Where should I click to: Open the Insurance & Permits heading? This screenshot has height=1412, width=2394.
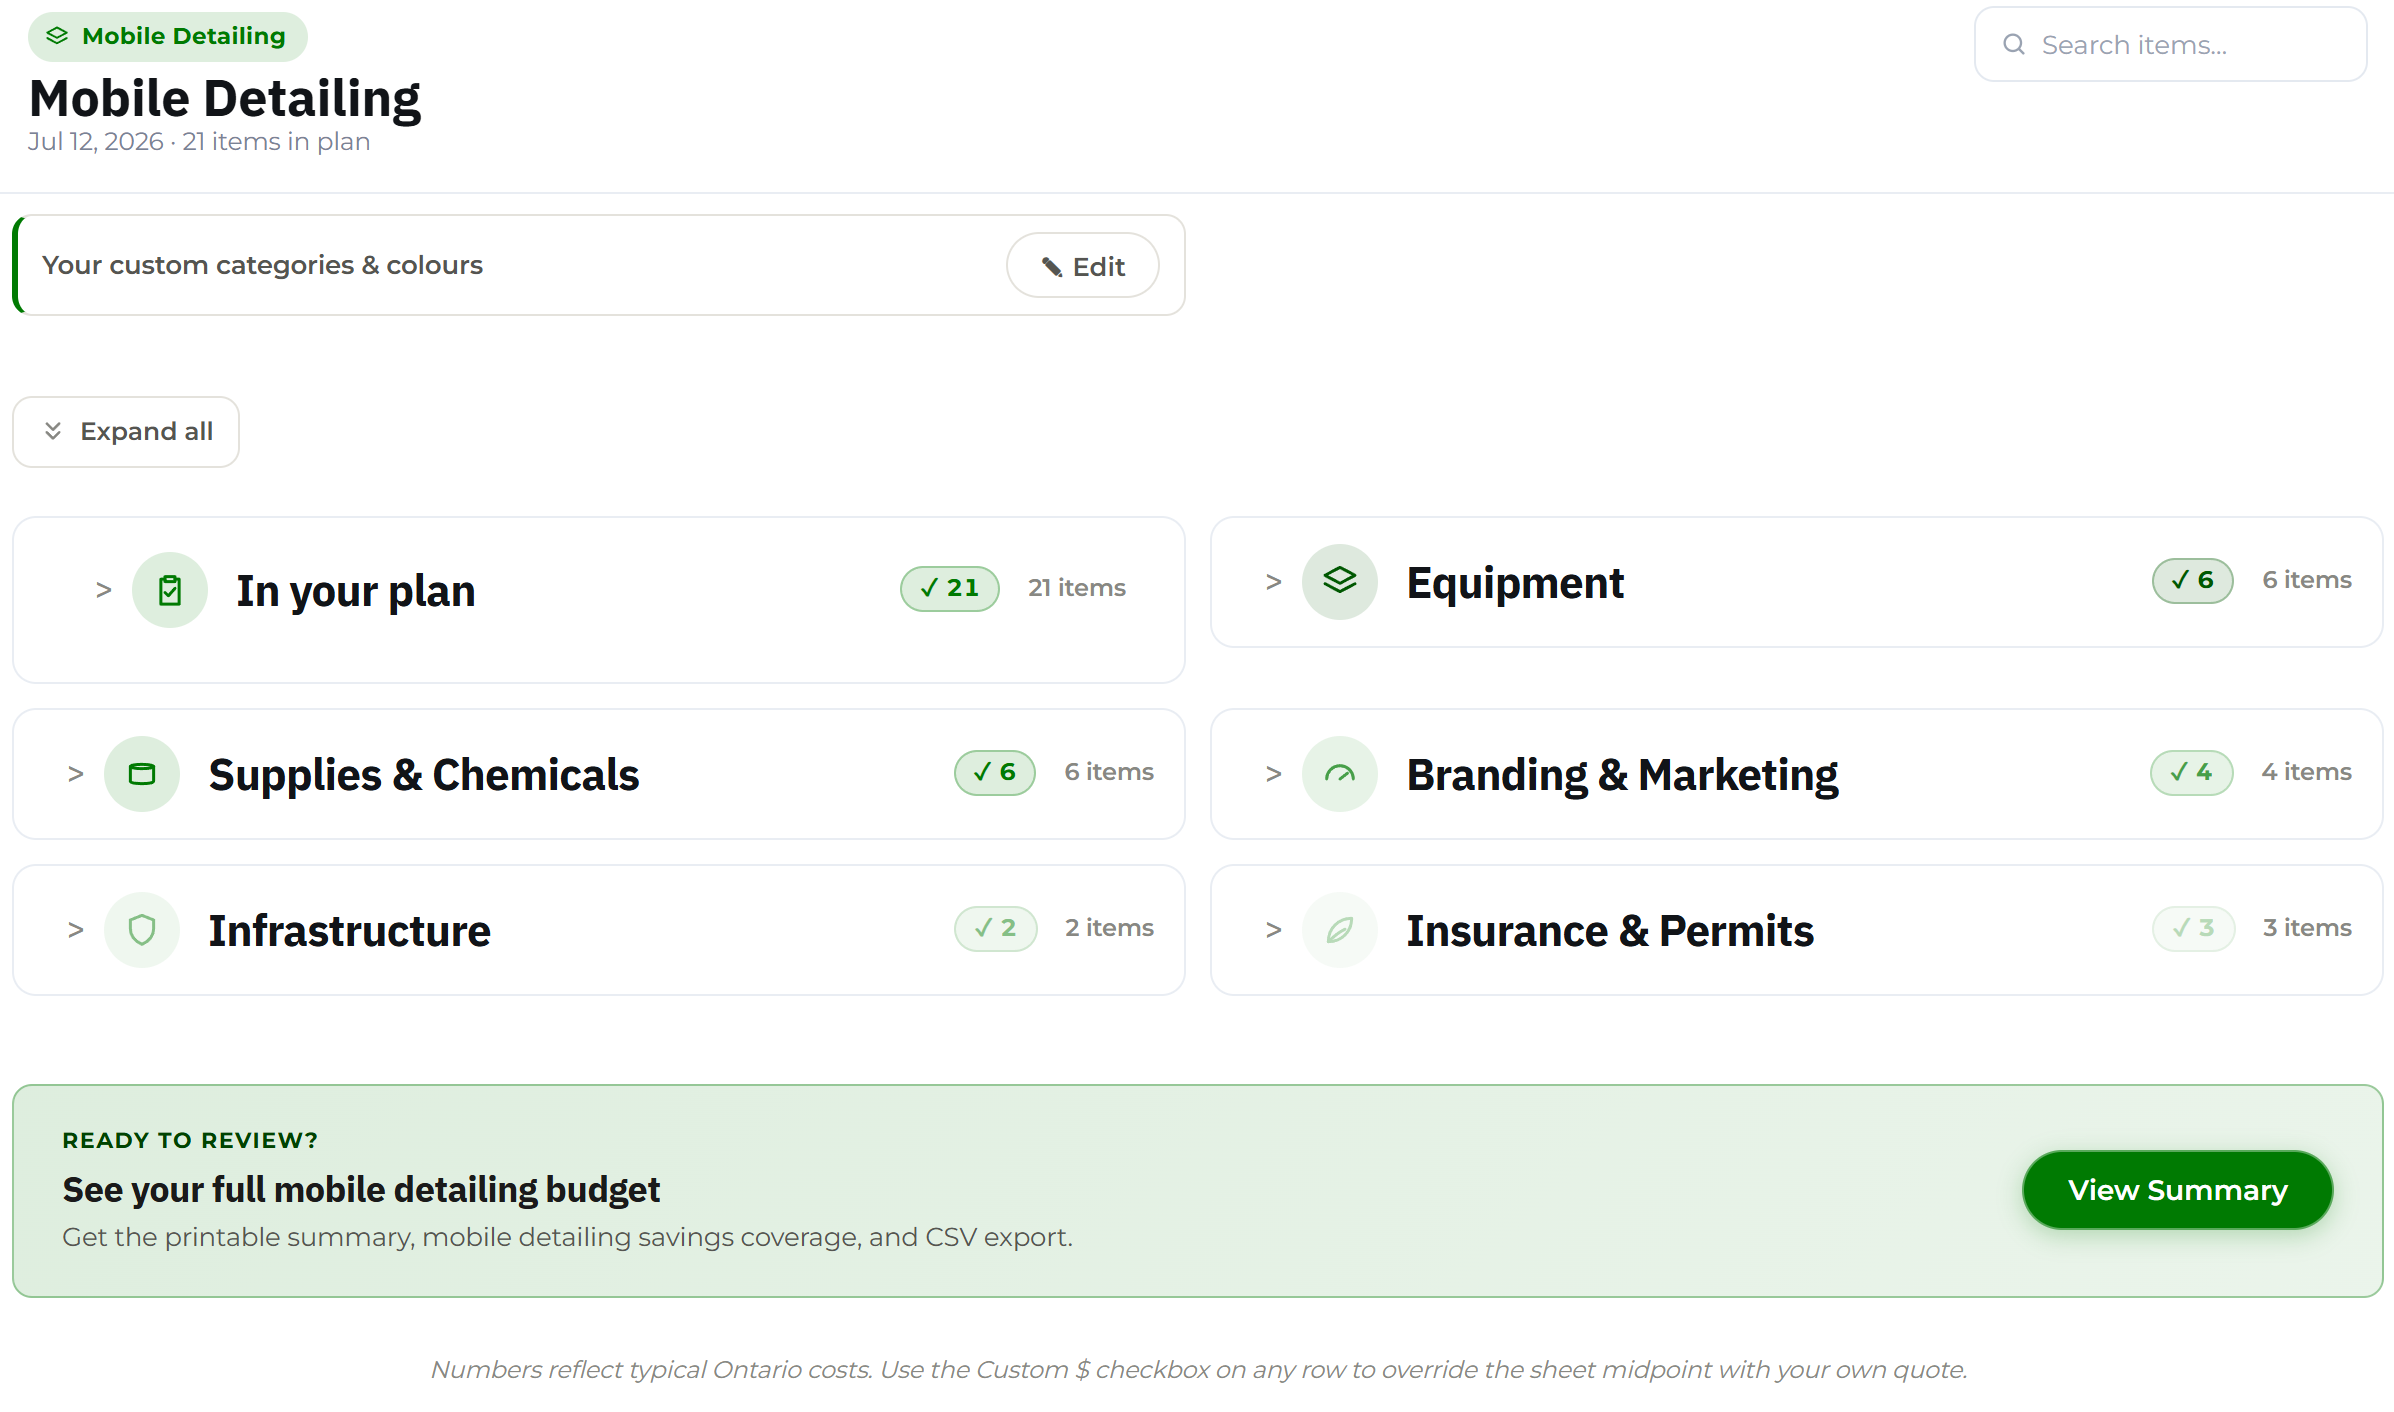pyautogui.click(x=1610, y=931)
